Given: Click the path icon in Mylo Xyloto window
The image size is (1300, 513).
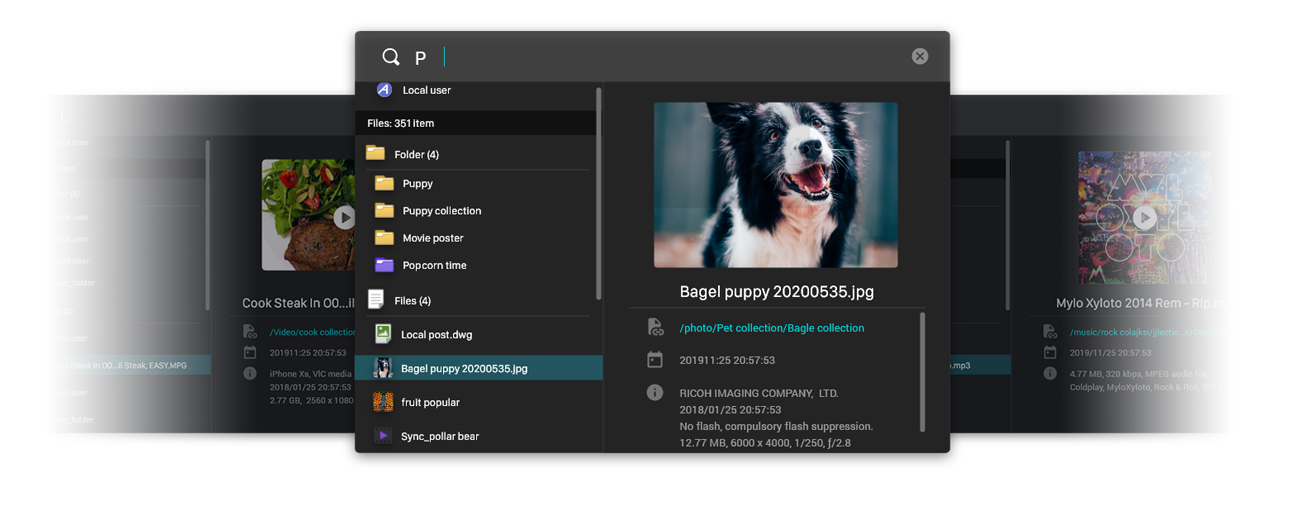Looking at the screenshot, I should tap(1050, 332).
